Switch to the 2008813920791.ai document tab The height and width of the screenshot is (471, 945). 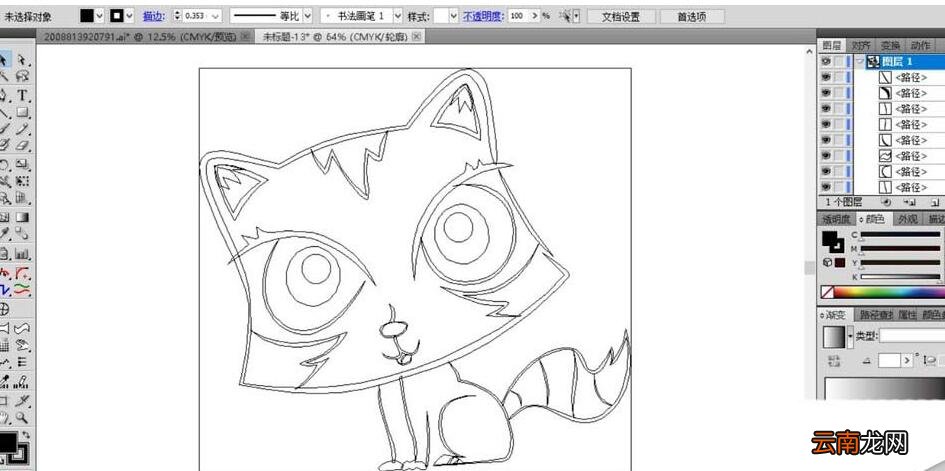pos(139,37)
